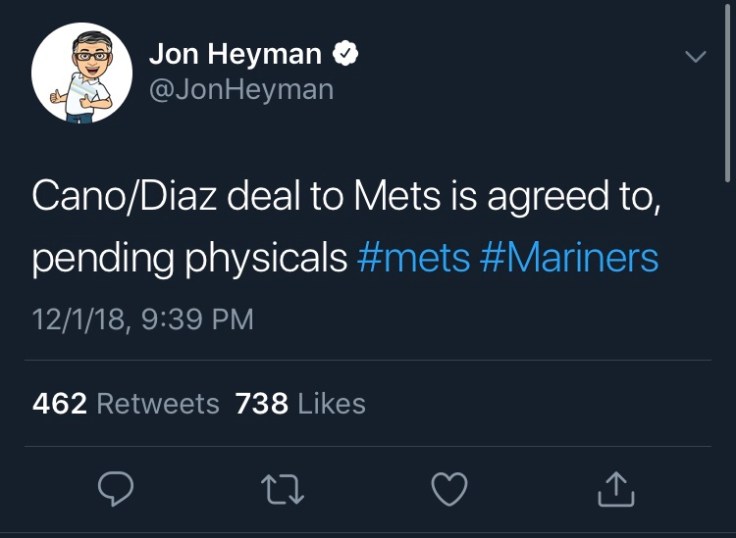
Task: Open the #Mariners hashtag
Action: [x=569, y=258]
